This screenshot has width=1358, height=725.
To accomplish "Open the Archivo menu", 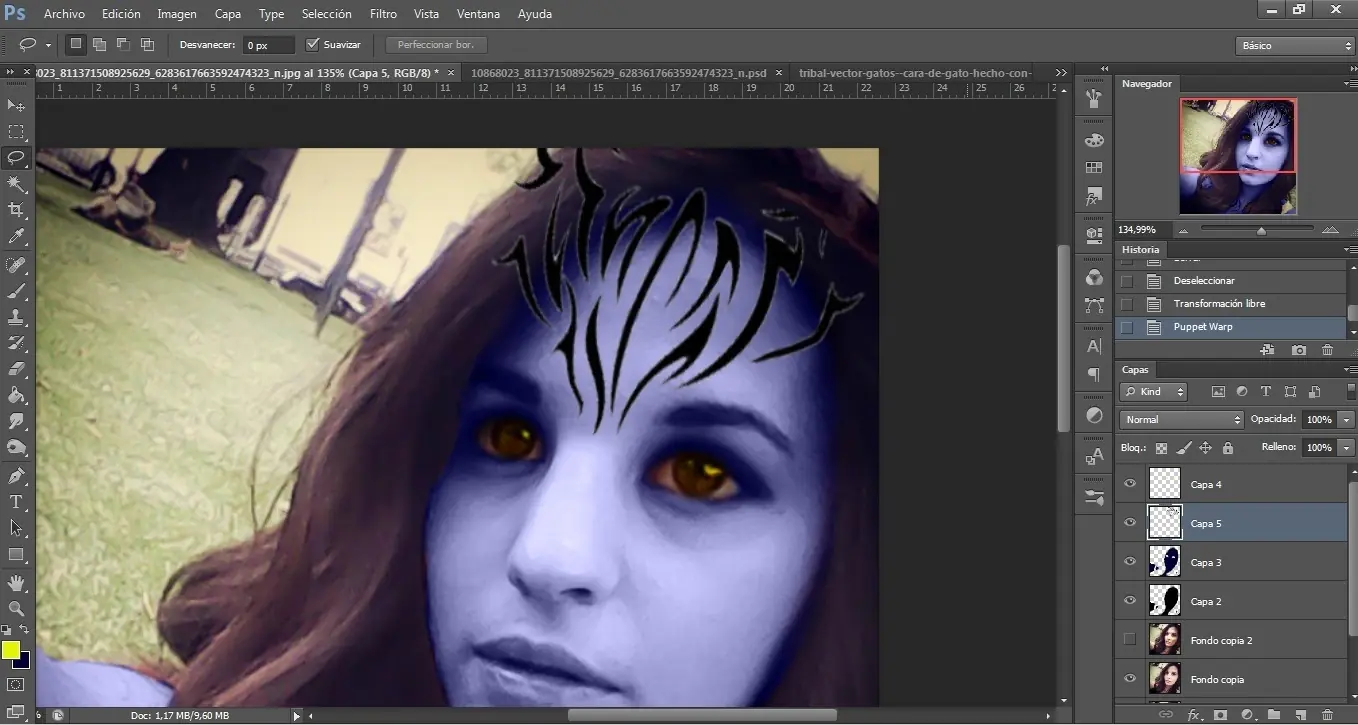I will [x=65, y=14].
